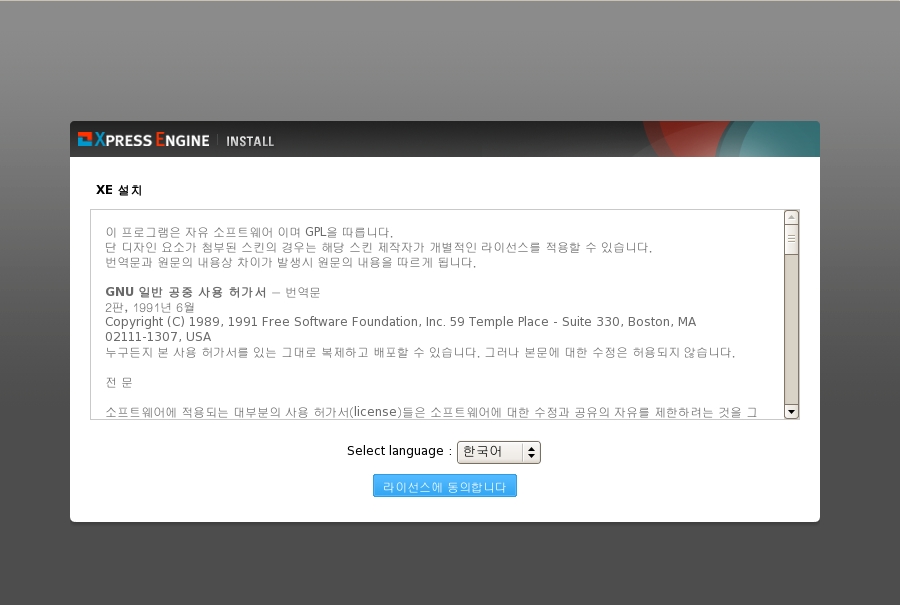Click the 'GNU 일반 공중 사용 허가서' heading
900x605 pixels.
[185, 292]
